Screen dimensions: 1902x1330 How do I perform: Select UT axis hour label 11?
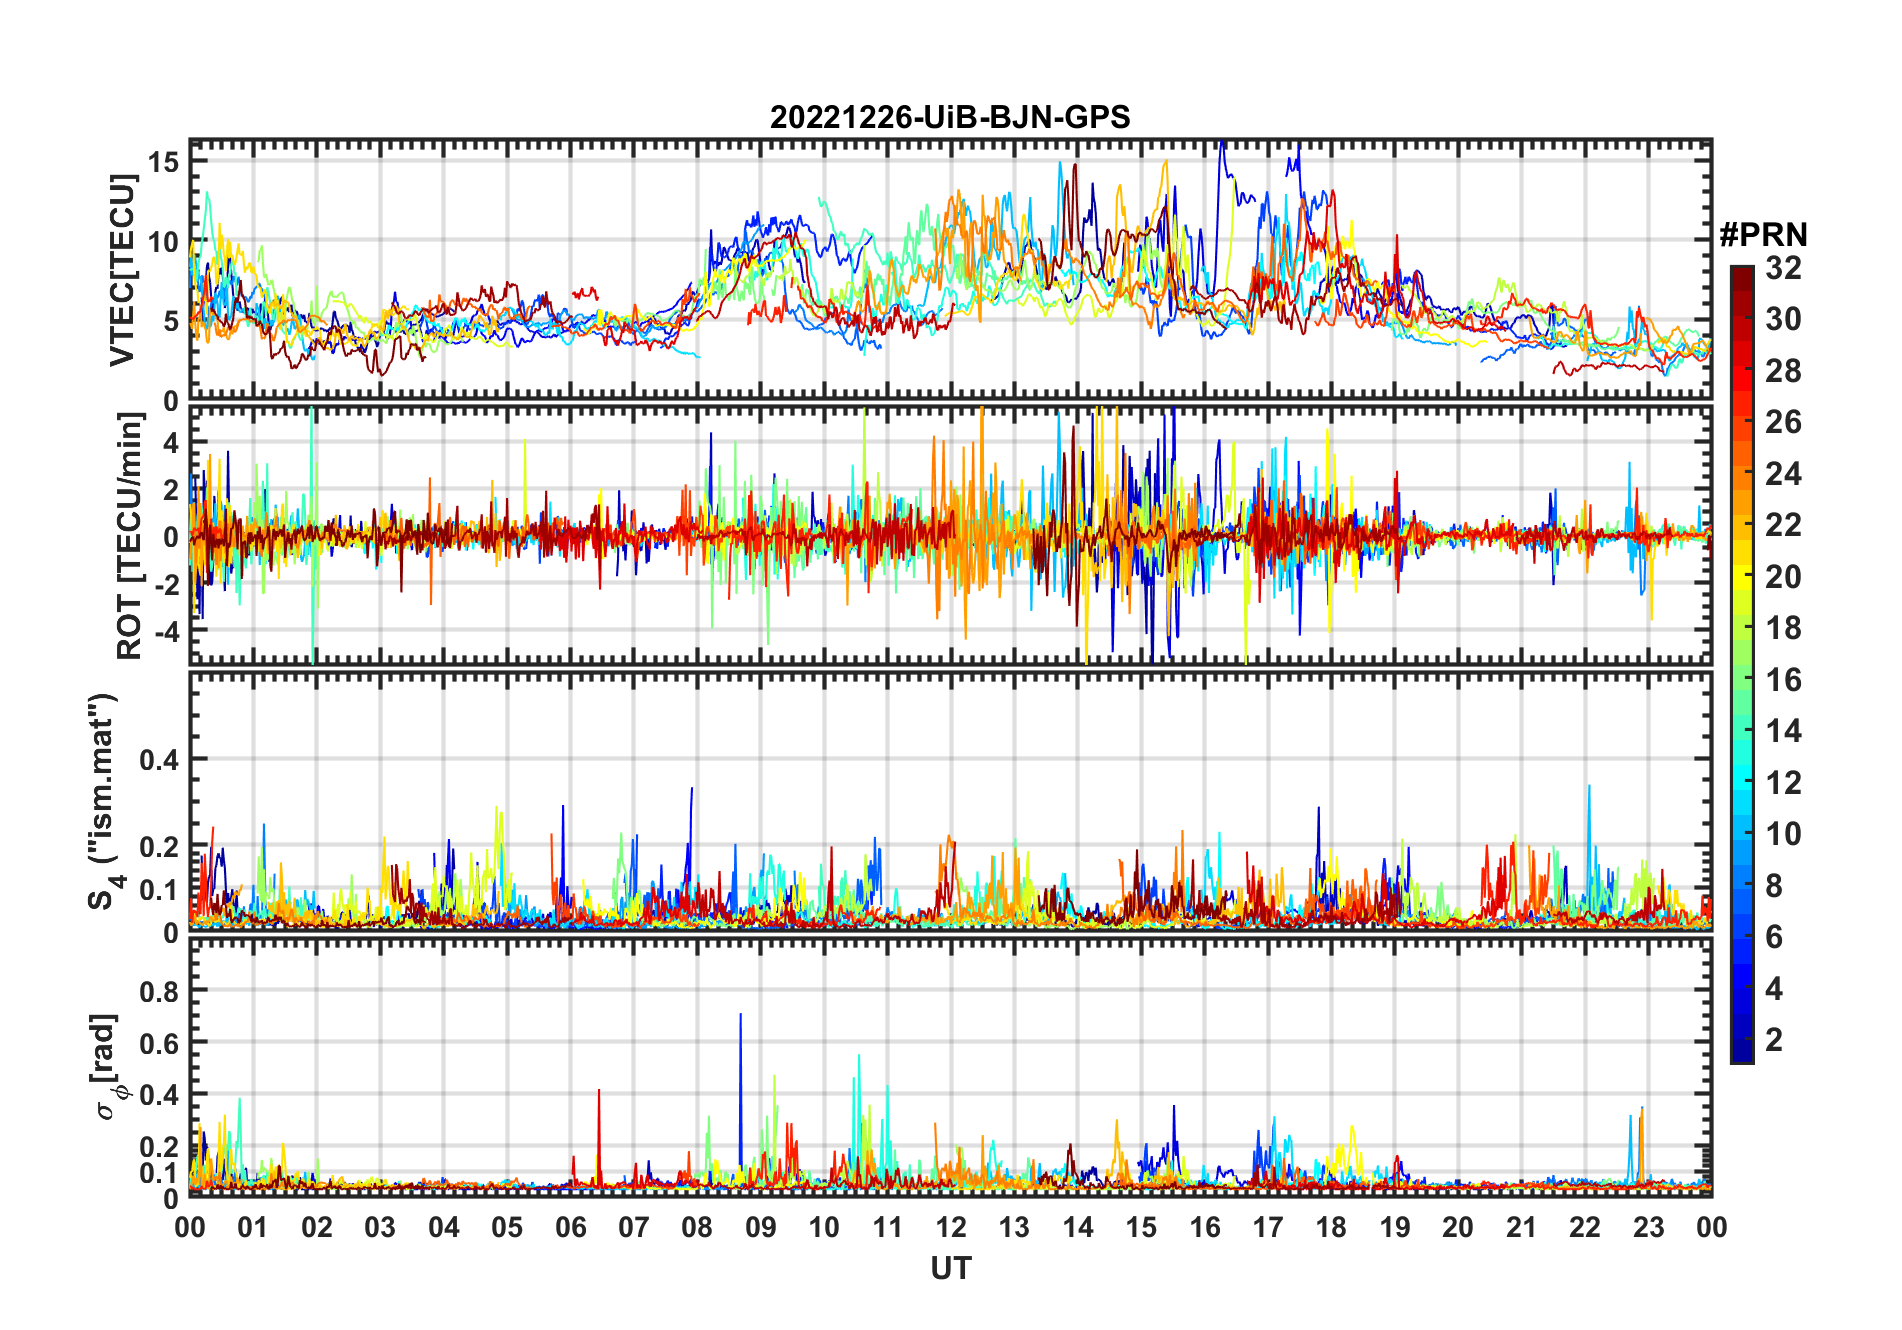(887, 1227)
